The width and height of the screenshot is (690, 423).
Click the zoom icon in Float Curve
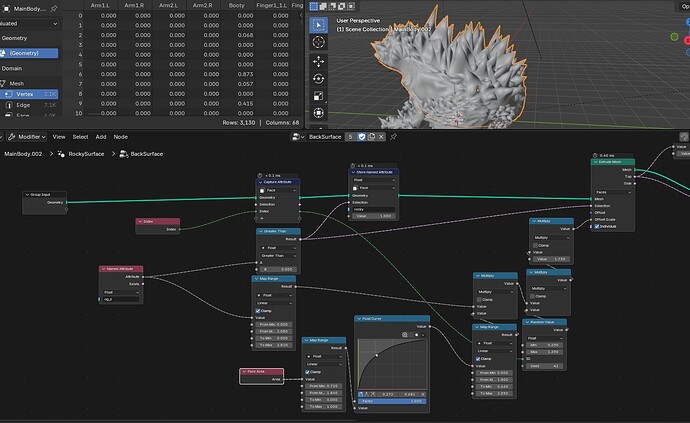tap(405, 335)
